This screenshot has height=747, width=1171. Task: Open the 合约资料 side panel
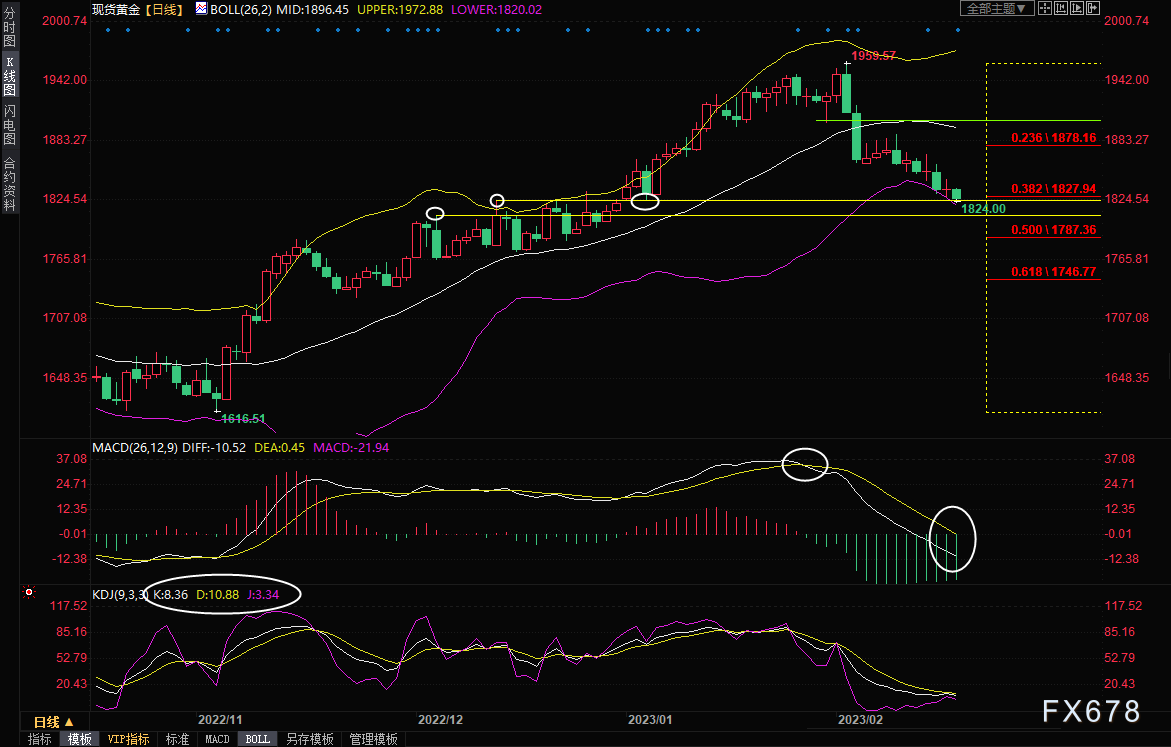pyautogui.click(x=9, y=184)
